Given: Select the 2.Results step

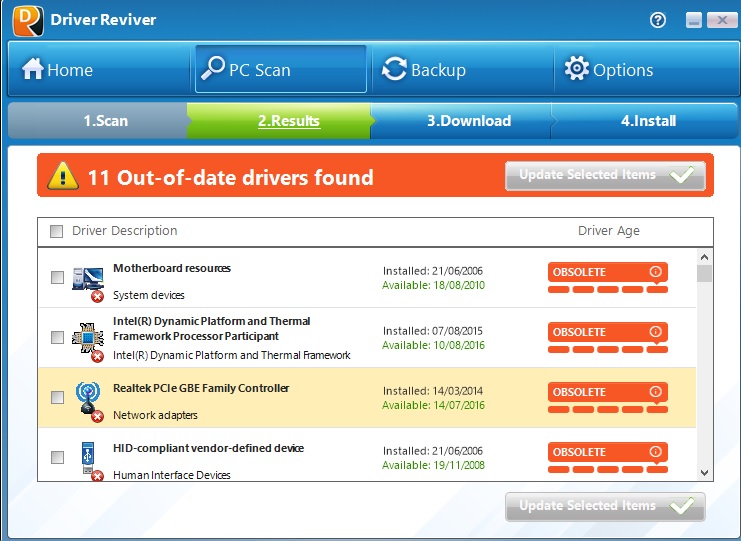Looking at the screenshot, I should (x=279, y=120).
